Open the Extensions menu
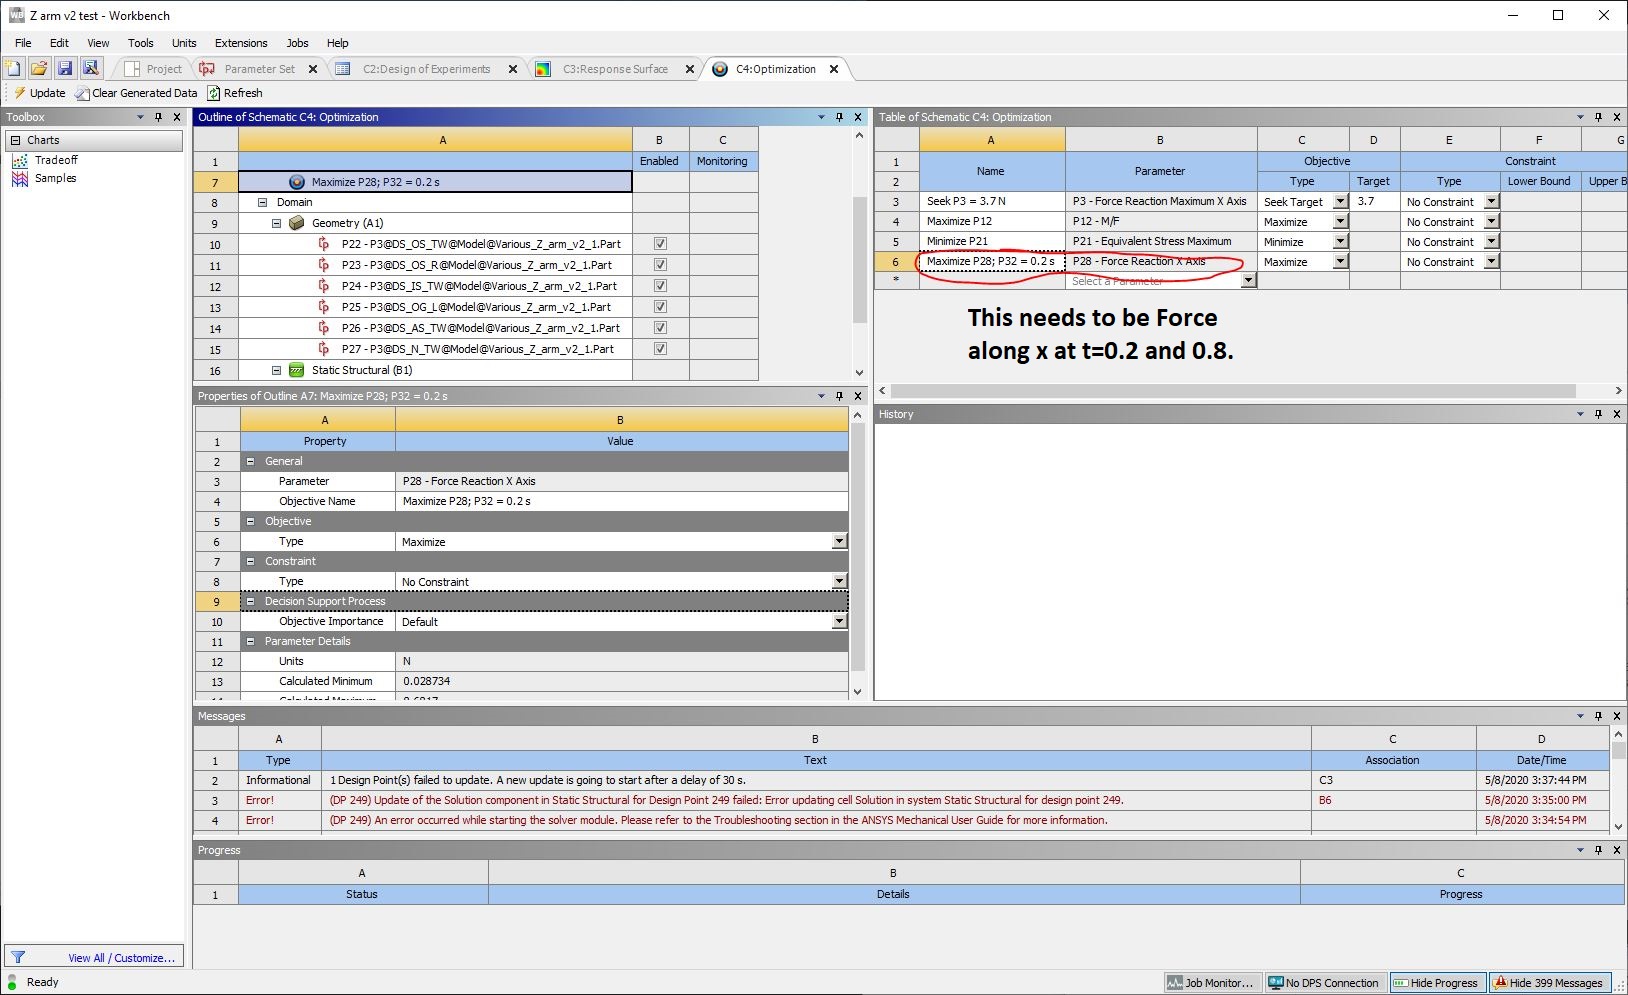This screenshot has width=1628, height=995. point(241,43)
